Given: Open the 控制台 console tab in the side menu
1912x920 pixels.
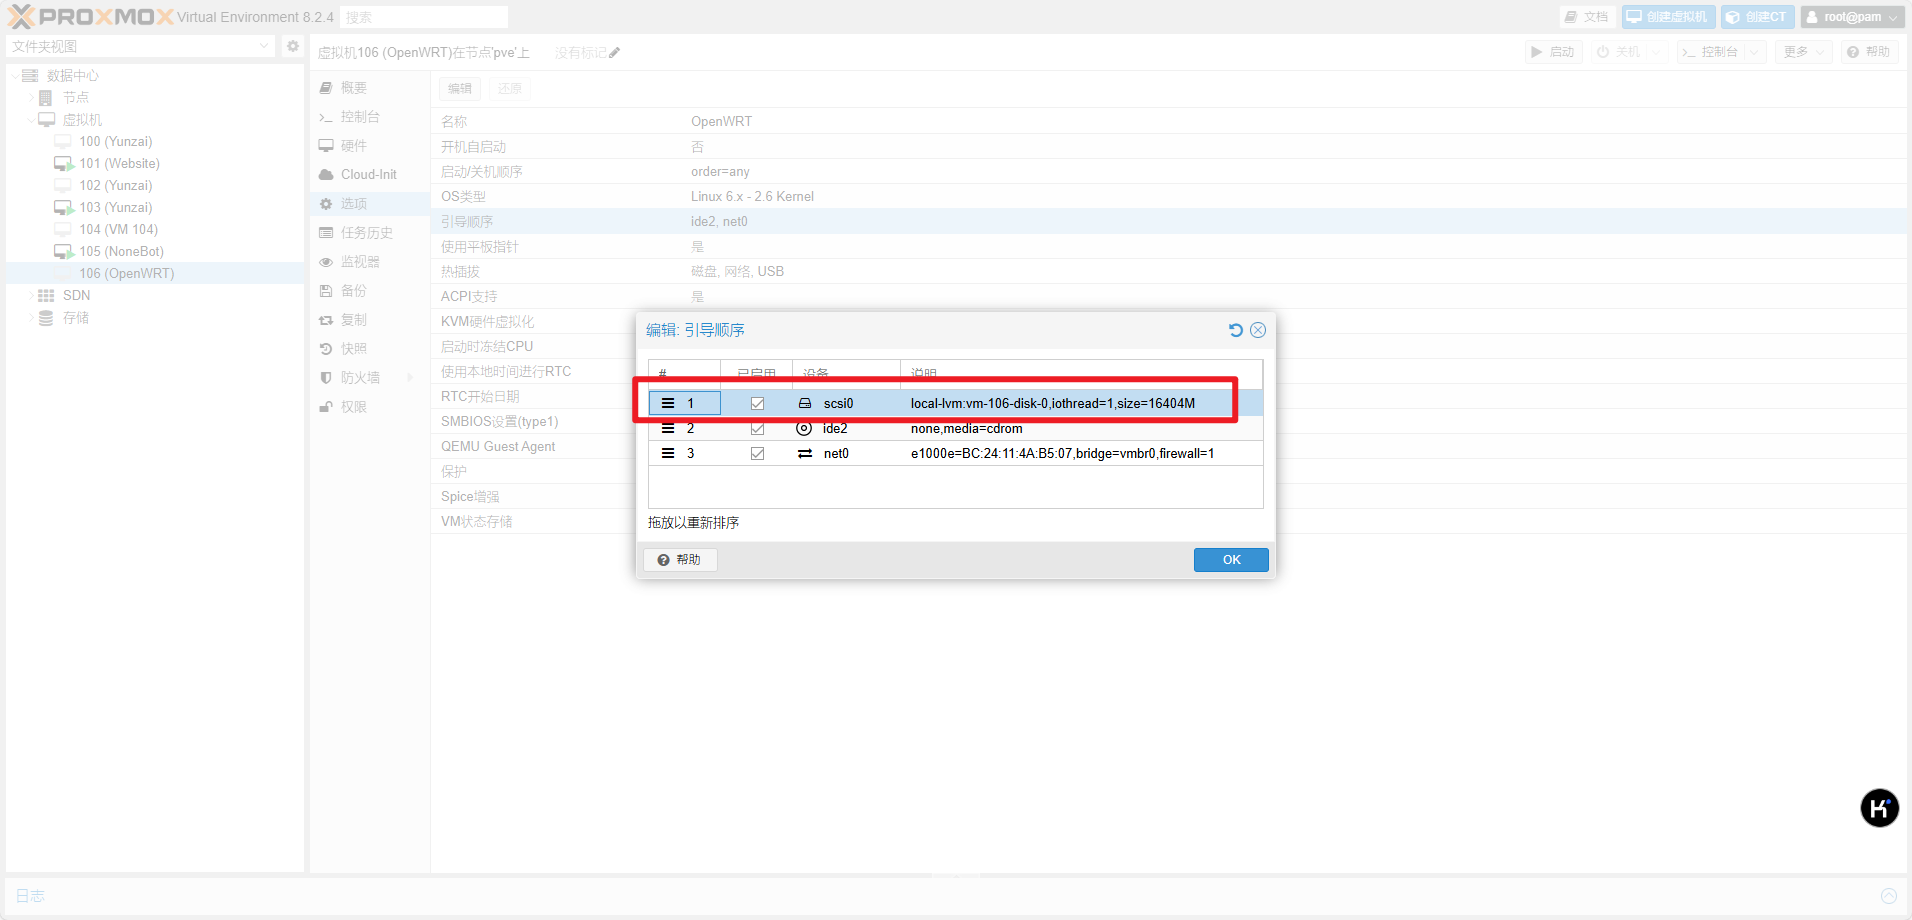Looking at the screenshot, I should point(370,117).
